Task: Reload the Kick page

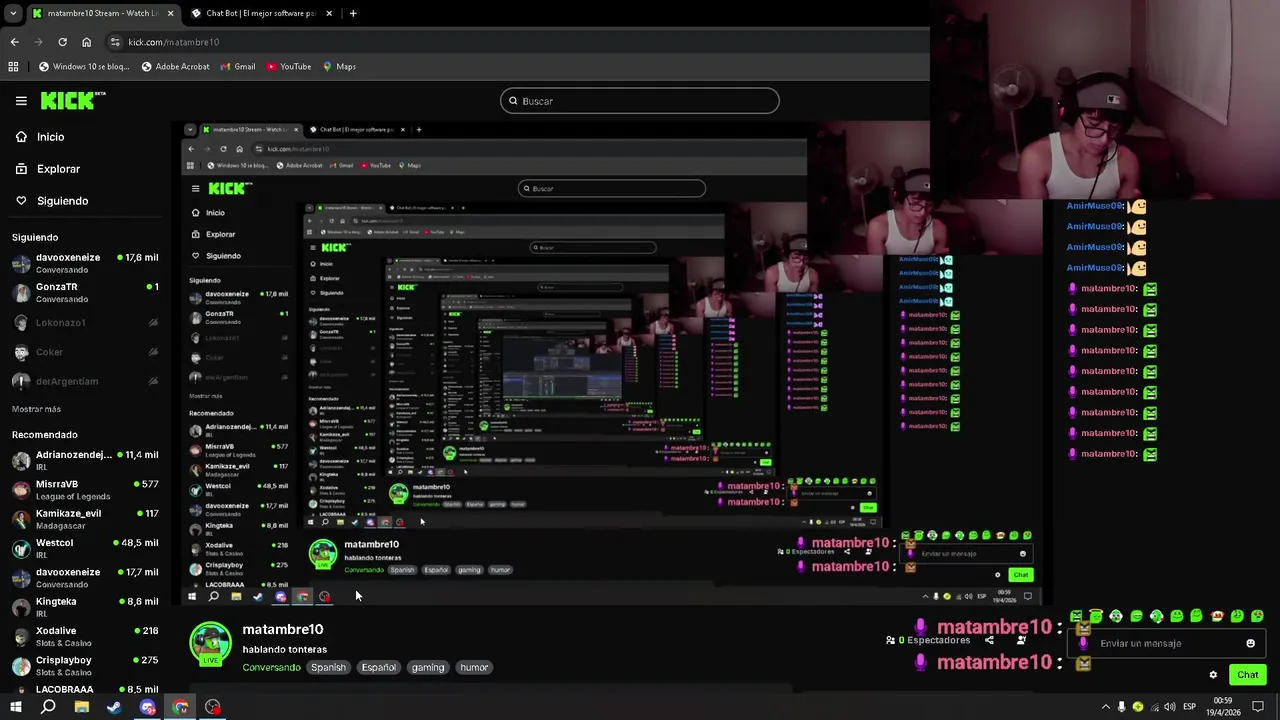Action: pyautogui.click(x=62, y=42)
